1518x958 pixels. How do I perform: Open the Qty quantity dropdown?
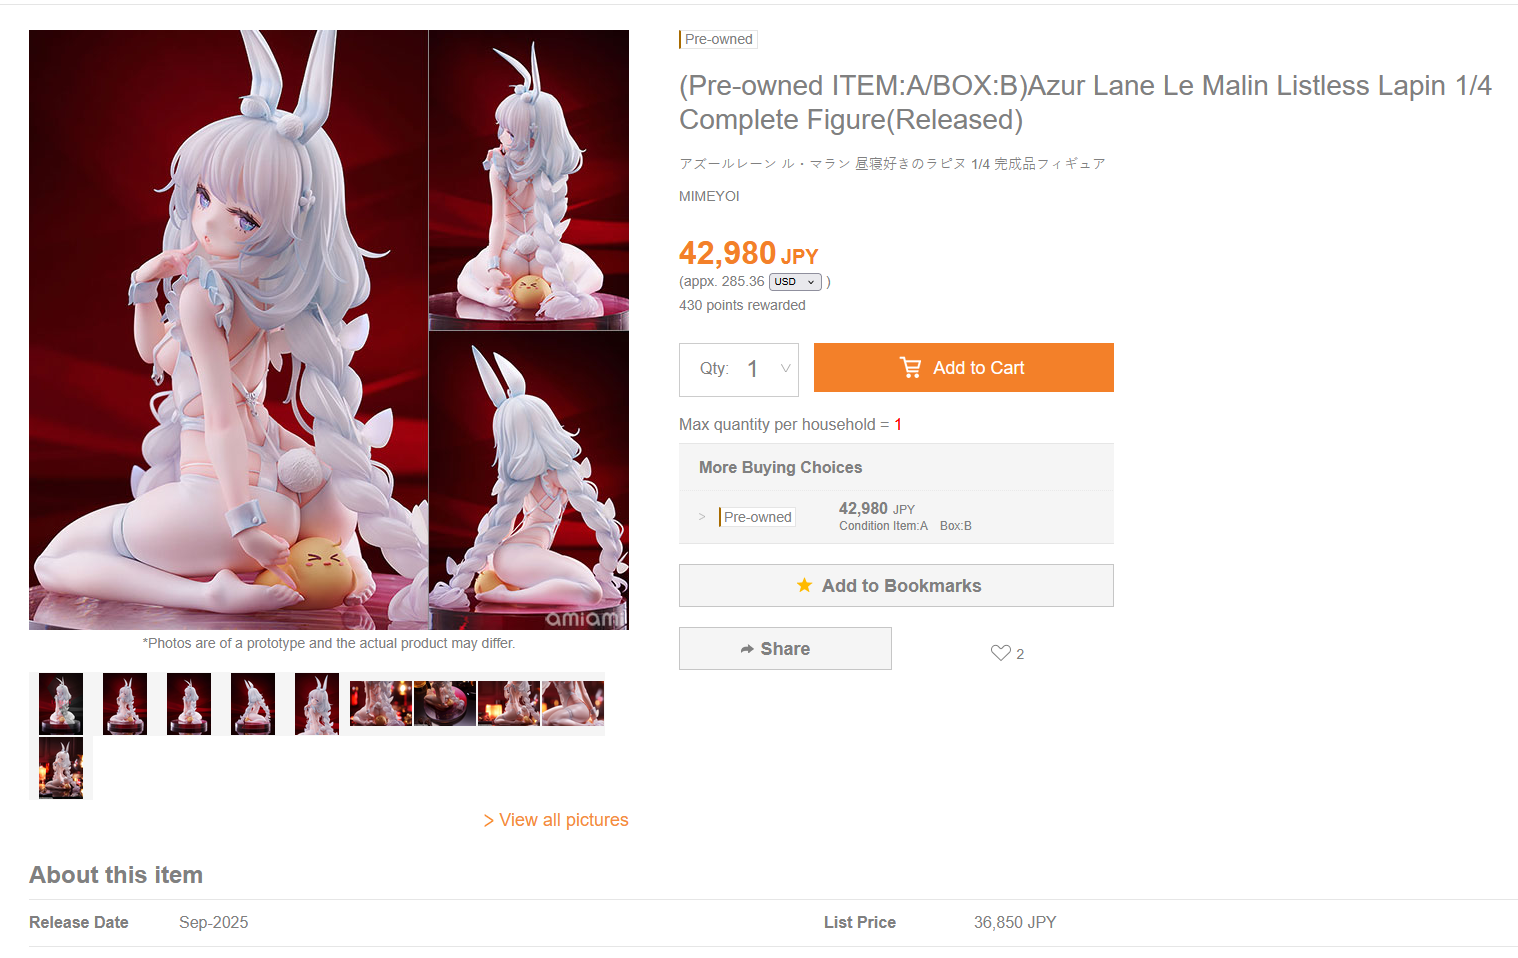[739, 369]
